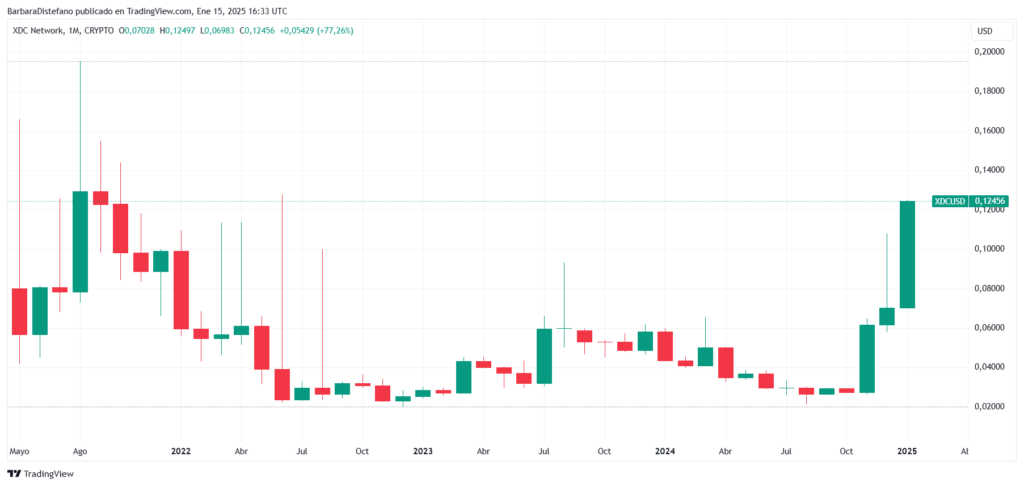This screenshot has width=1024, height=486.
Task: Click the tall green January 2025 candle
Action: point(907,255)
